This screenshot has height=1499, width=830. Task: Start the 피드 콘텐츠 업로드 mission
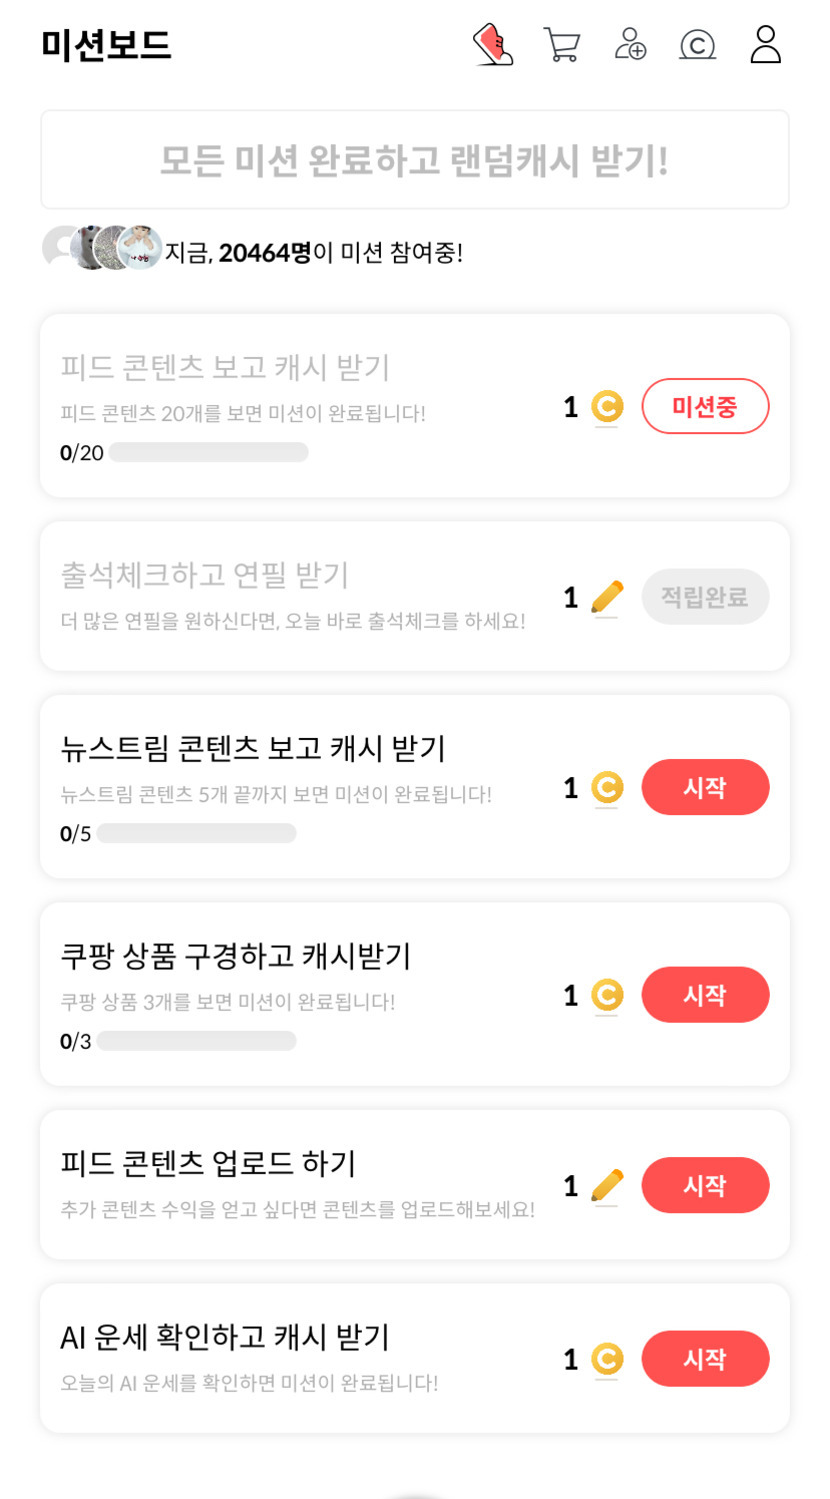pyautogui.click(x=705, y=1185)
